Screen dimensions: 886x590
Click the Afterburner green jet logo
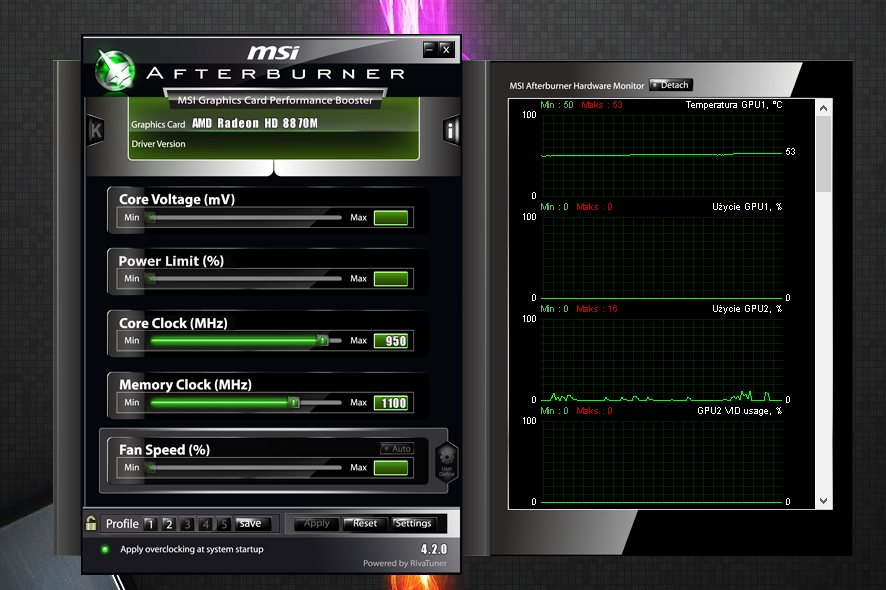tap(116, 71)
